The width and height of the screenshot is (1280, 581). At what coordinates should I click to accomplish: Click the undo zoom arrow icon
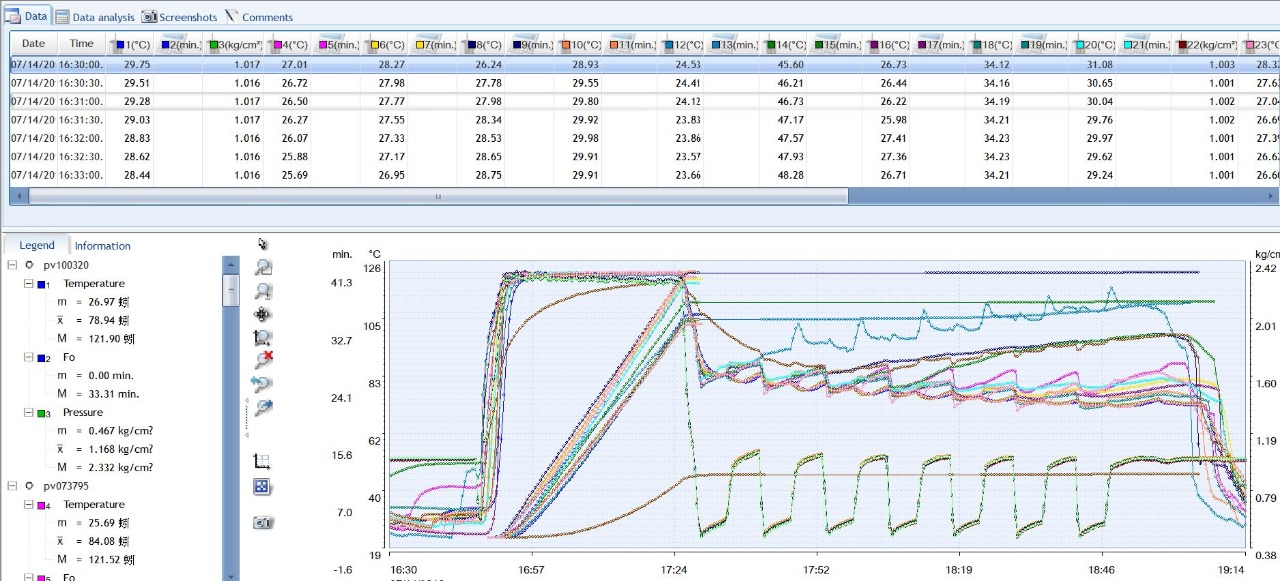263,384
